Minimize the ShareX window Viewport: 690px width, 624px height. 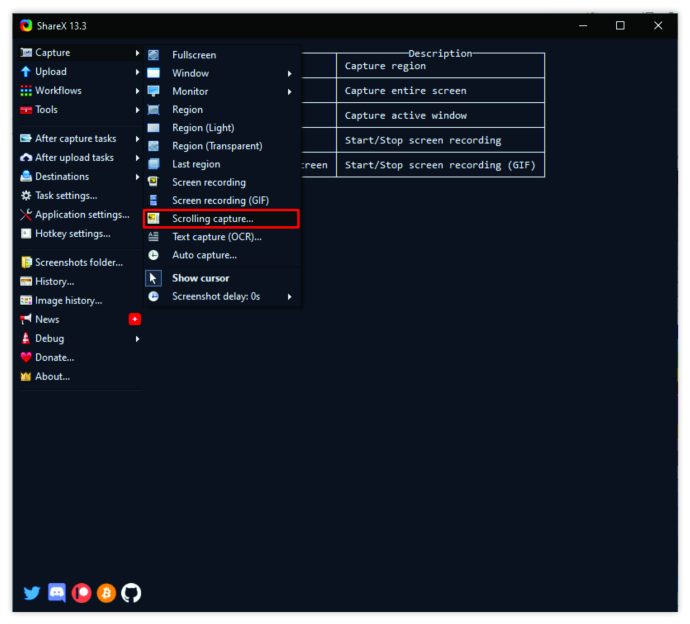point(583,26)
